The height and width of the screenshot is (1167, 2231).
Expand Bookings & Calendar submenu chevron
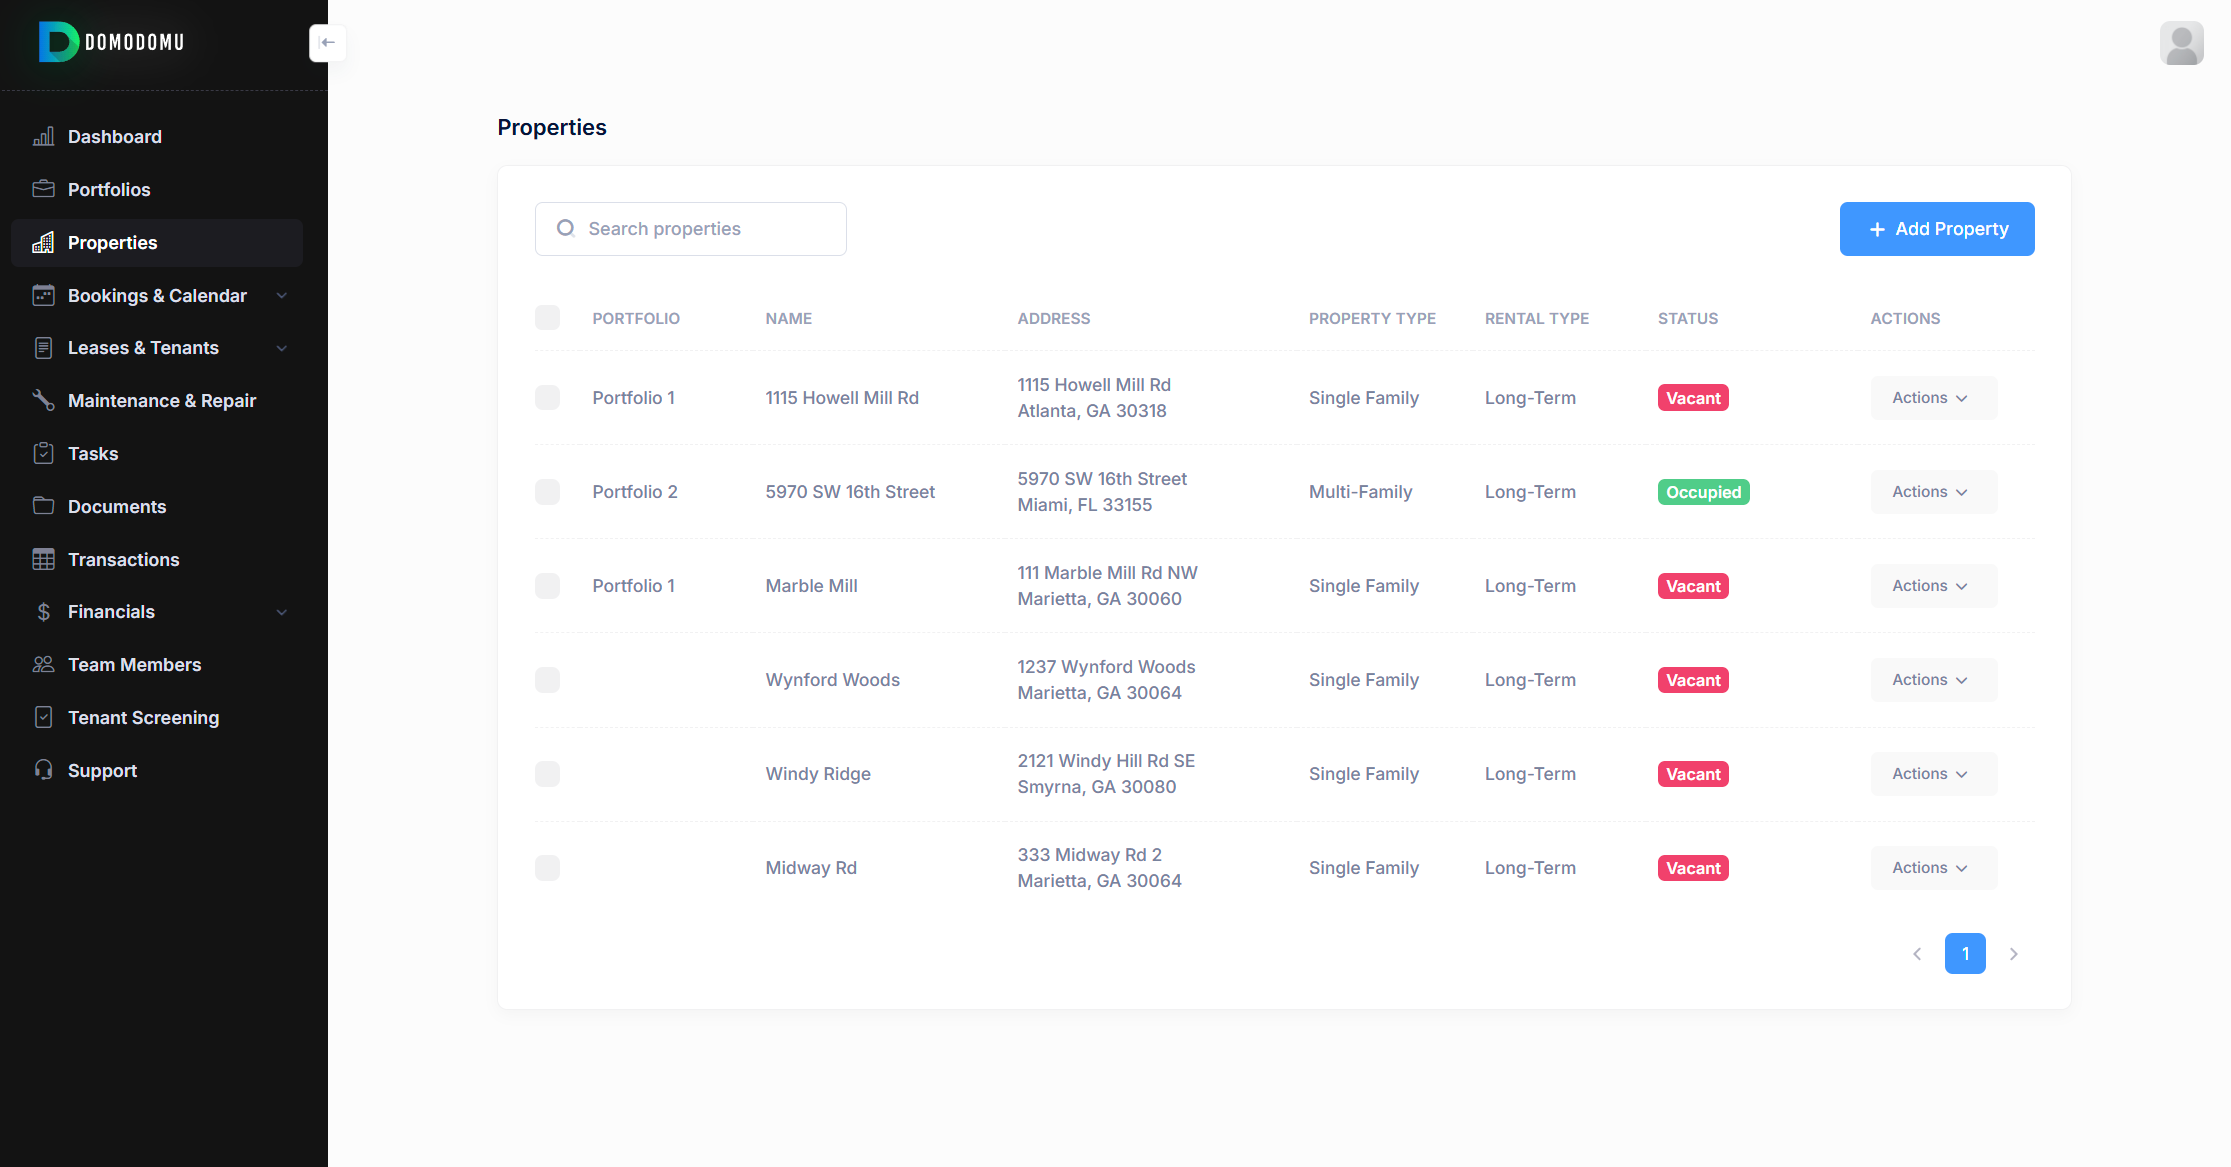[x=282, y=296]
